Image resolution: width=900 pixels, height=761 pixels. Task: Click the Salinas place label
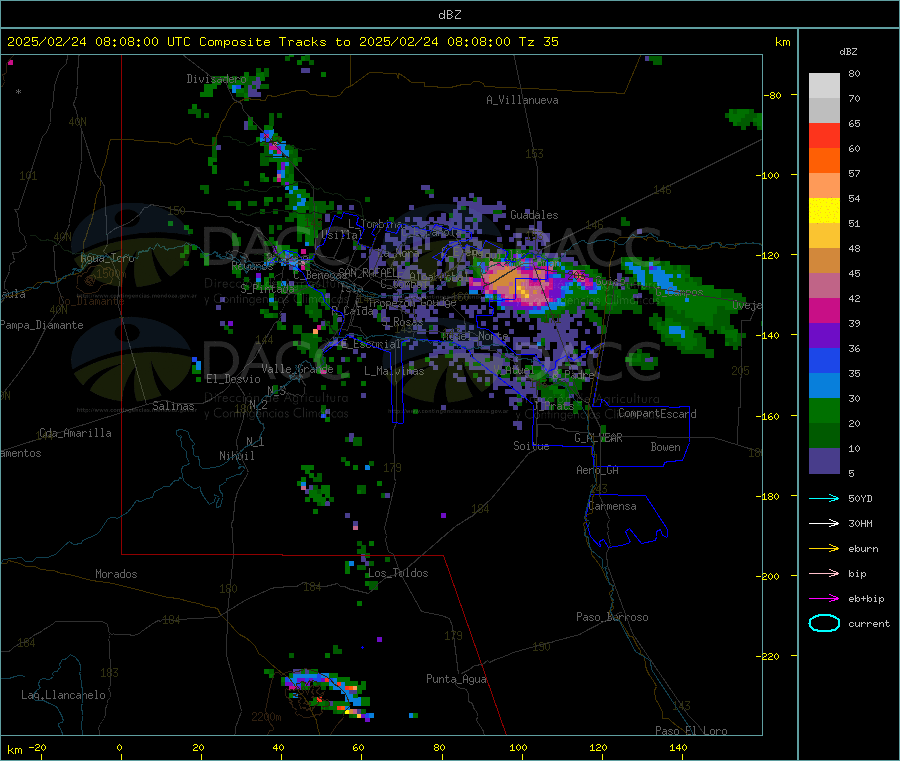tap(173, 406)
